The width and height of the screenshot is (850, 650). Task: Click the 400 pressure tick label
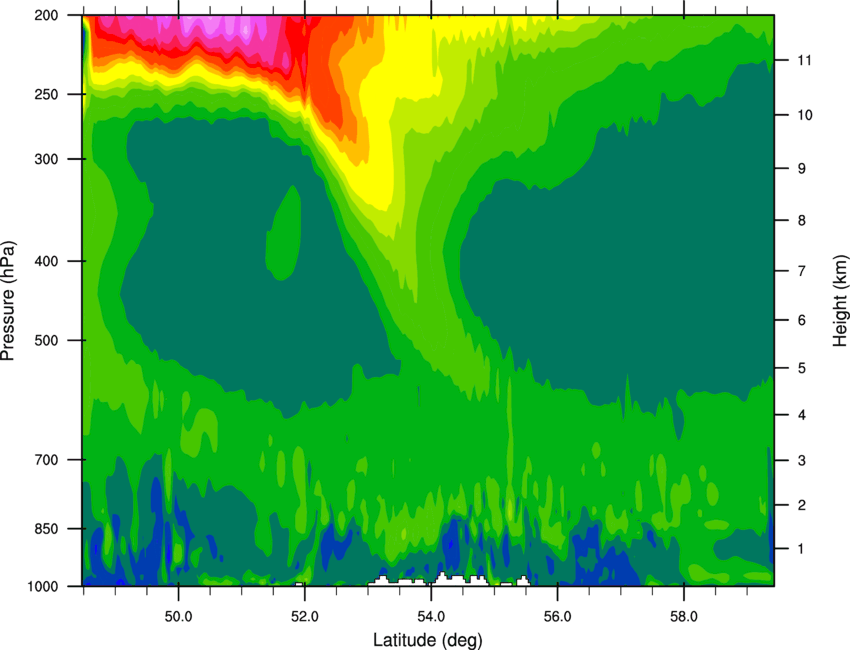pos(46,261)
